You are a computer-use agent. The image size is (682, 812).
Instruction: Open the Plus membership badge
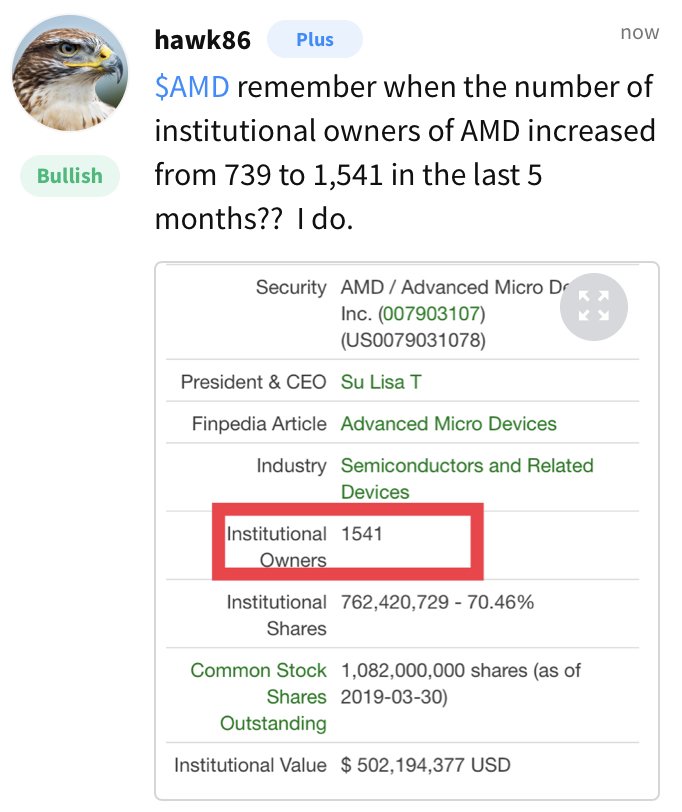(315, 39)
